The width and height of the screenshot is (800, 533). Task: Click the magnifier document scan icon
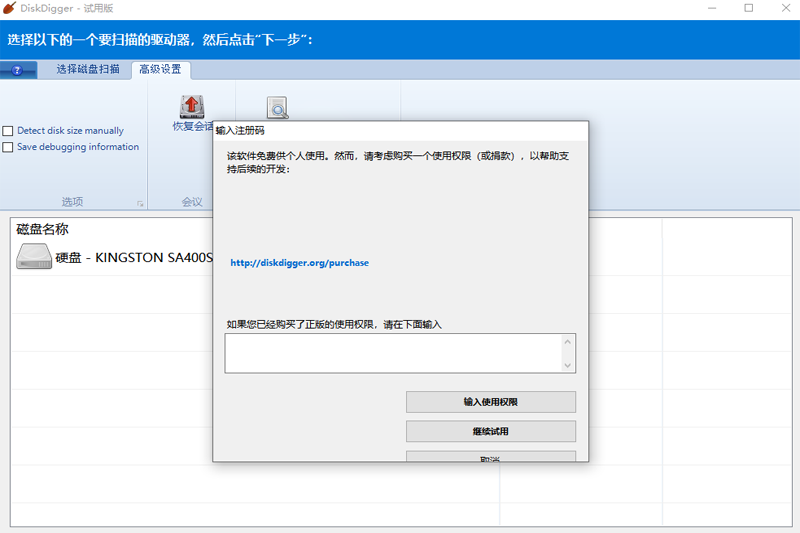point(278,108)
